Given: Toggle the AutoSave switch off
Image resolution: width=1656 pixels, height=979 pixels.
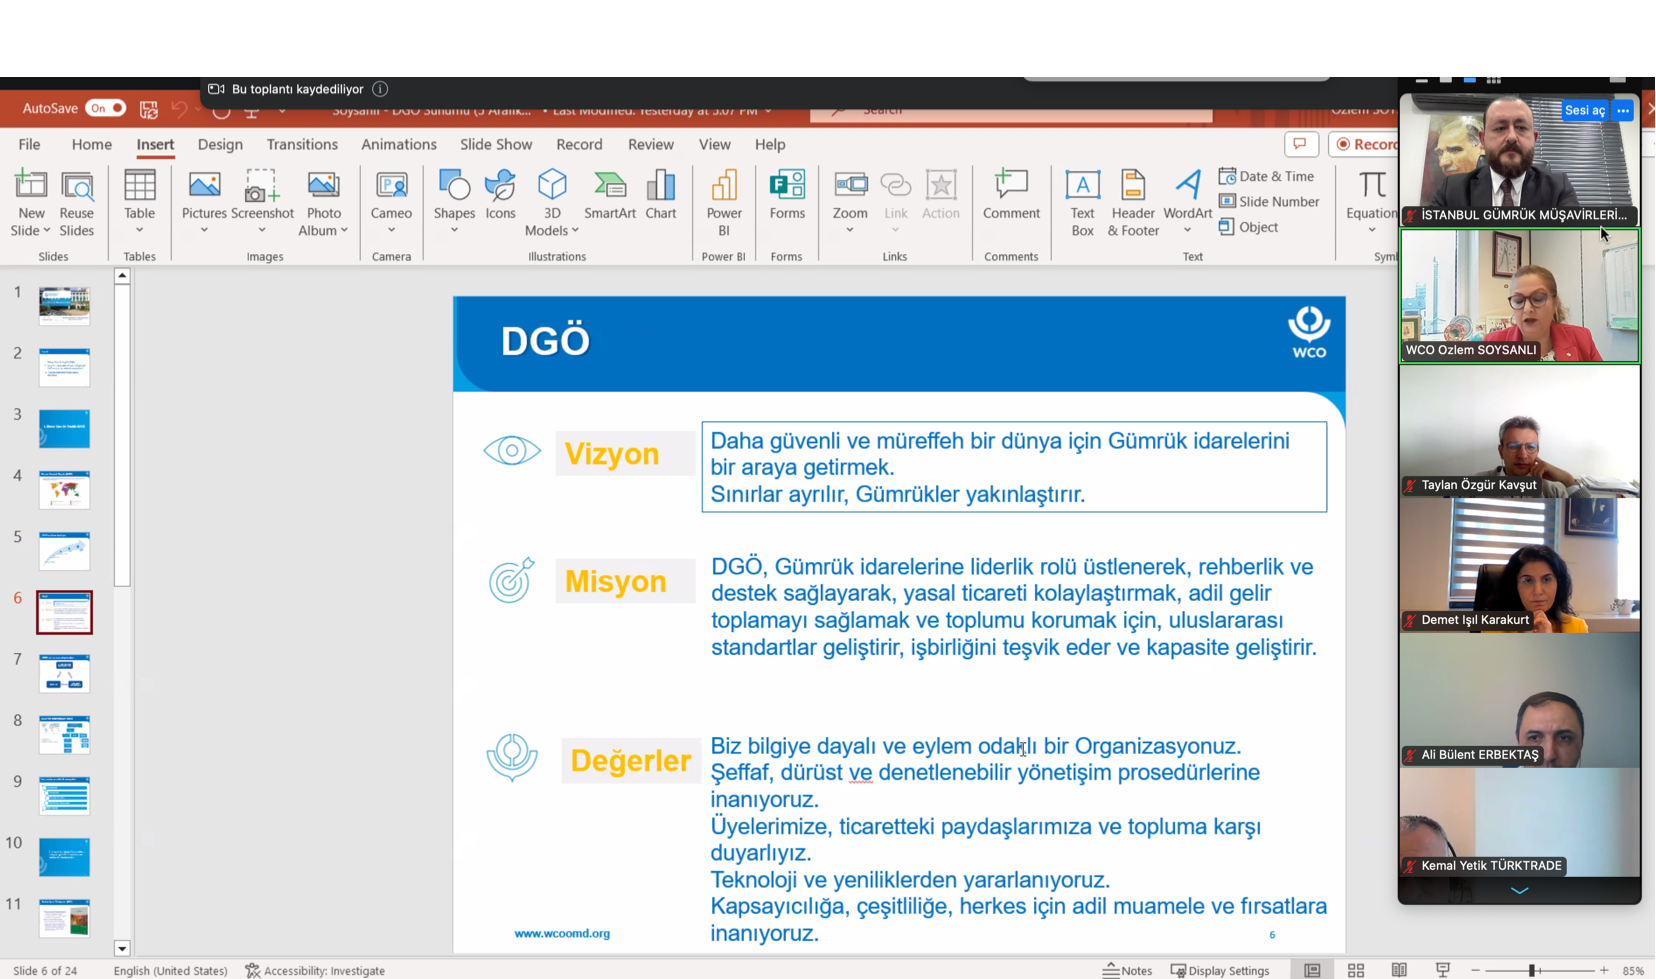Looking at the screenshot, I should click(x=105, y=108).
